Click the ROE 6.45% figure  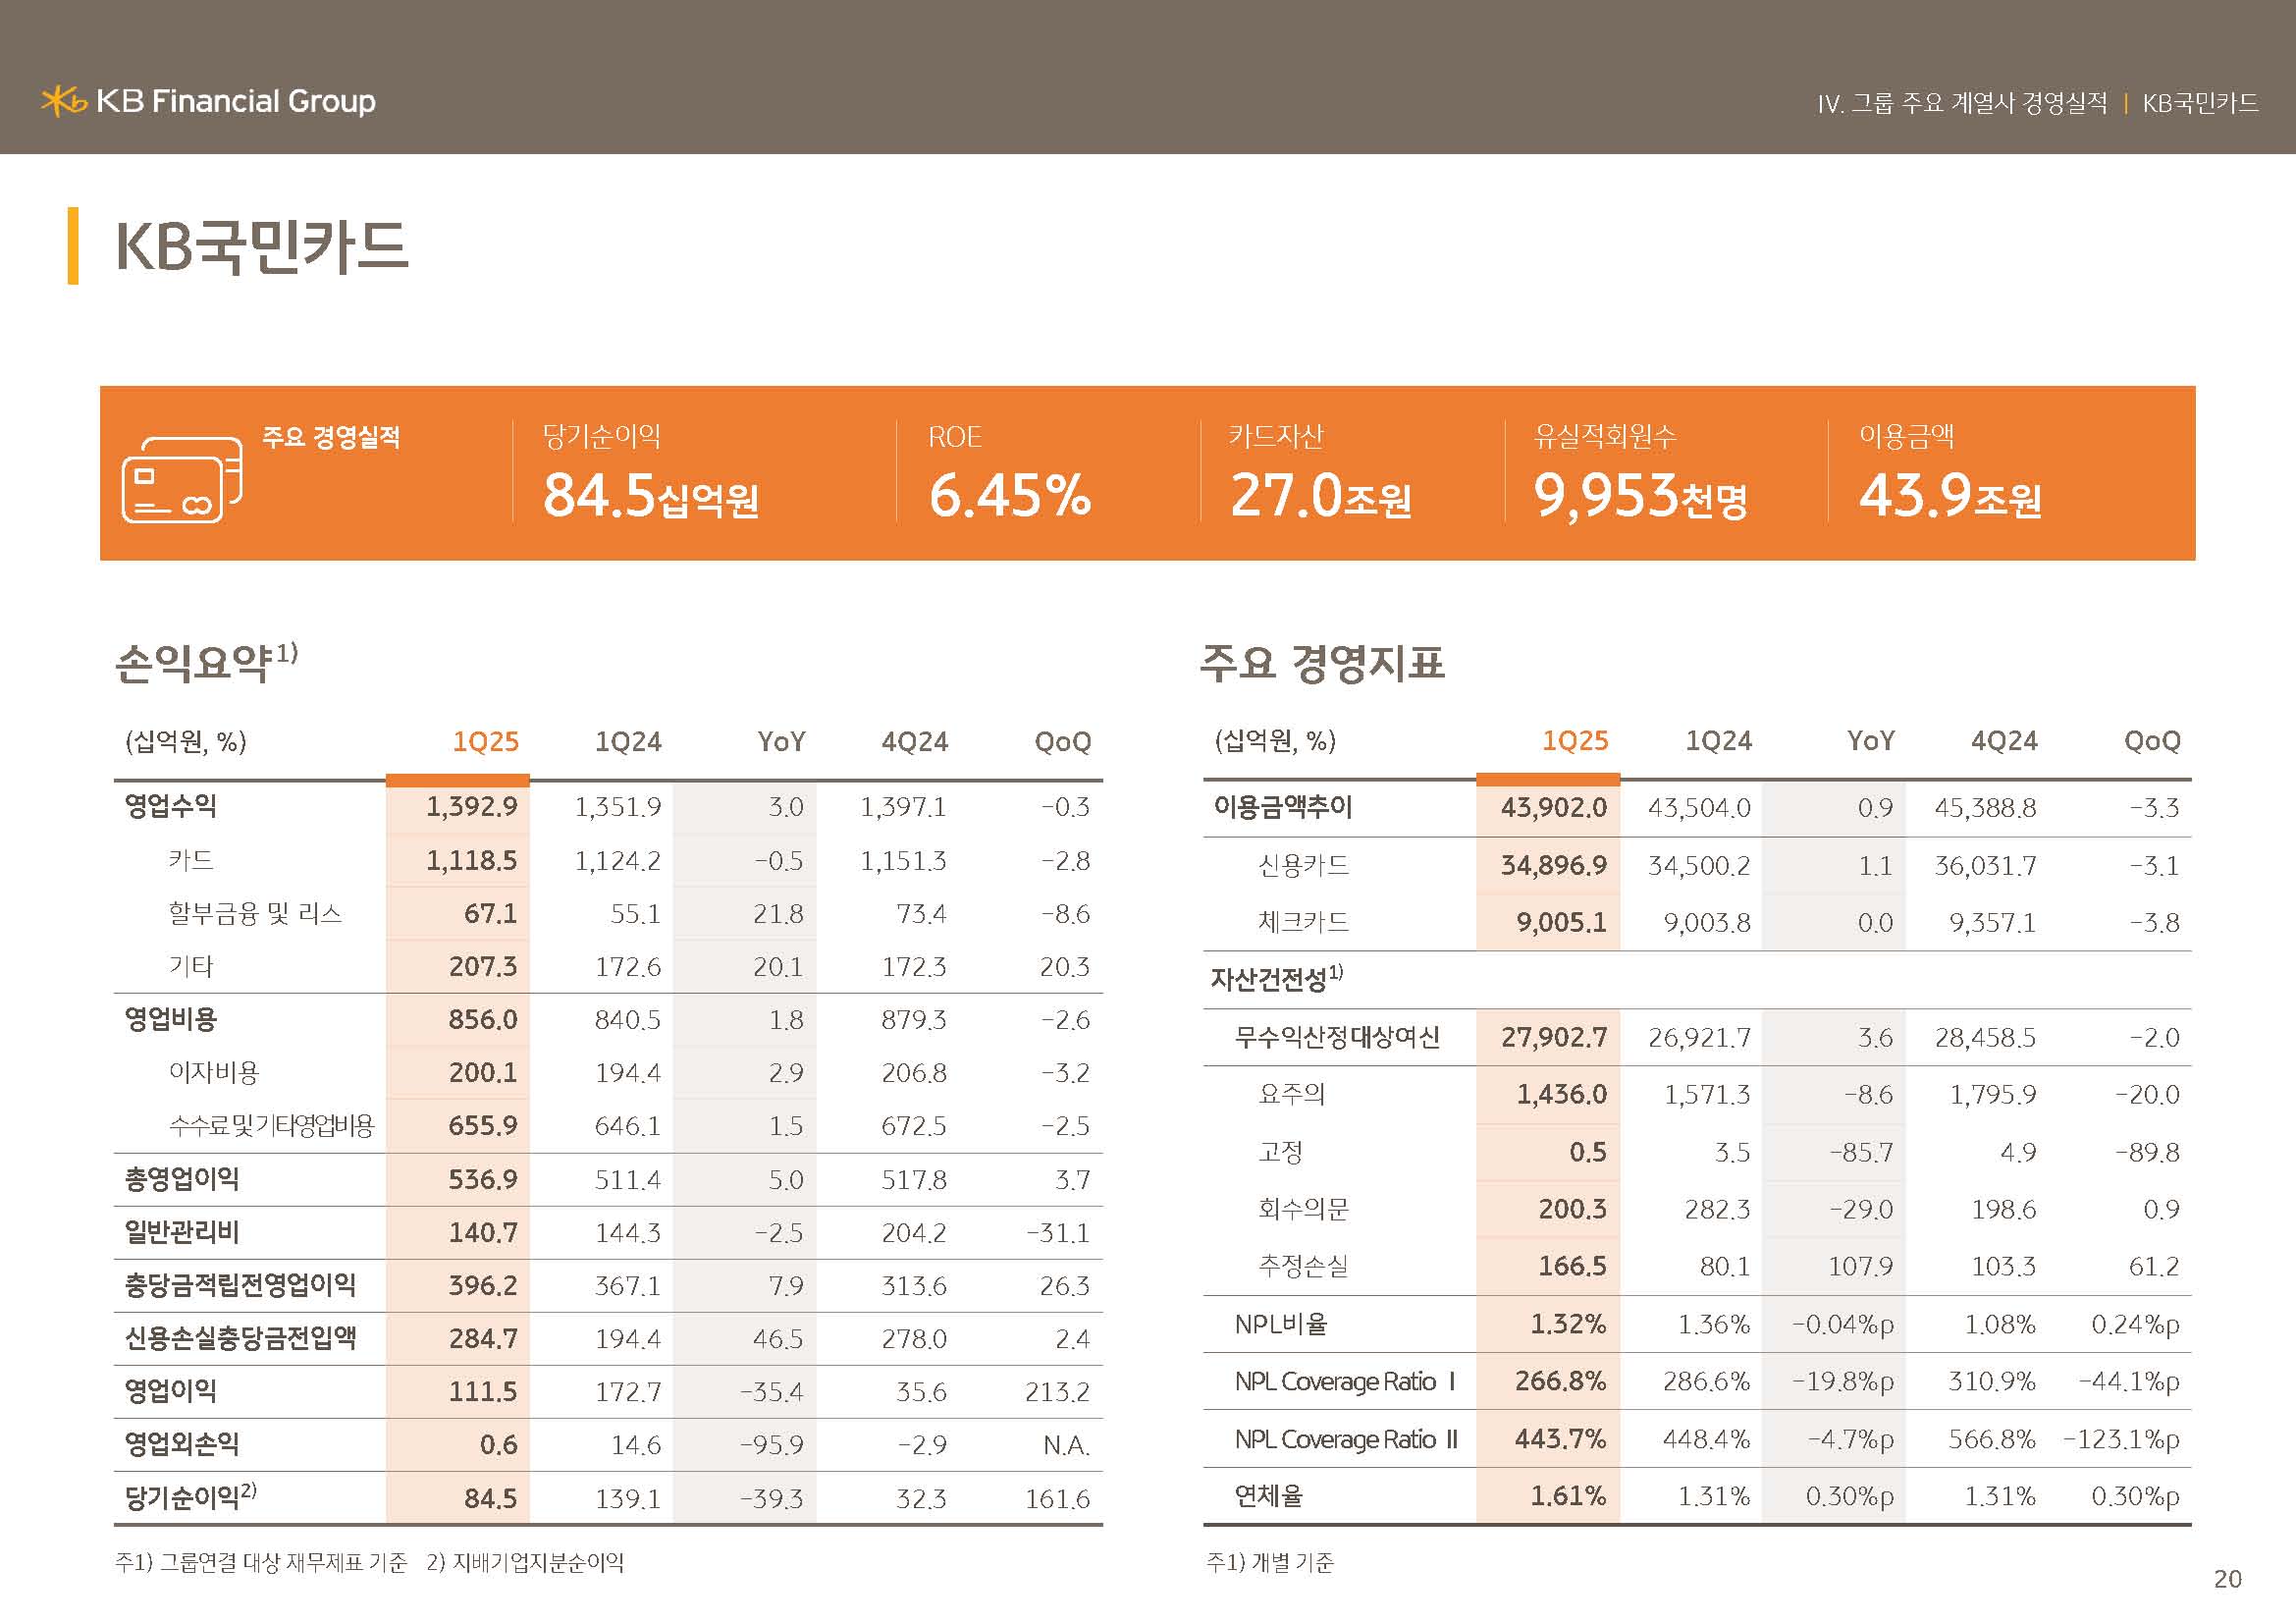click(x=1009, y=496)
